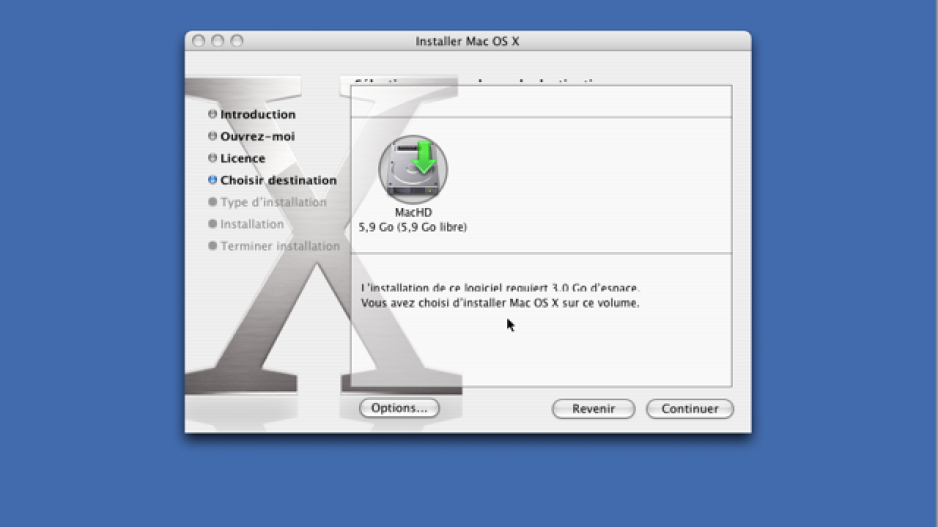Select the Installation step label
This screenshot has height=527, width=938.
click(x=252, y=224)
